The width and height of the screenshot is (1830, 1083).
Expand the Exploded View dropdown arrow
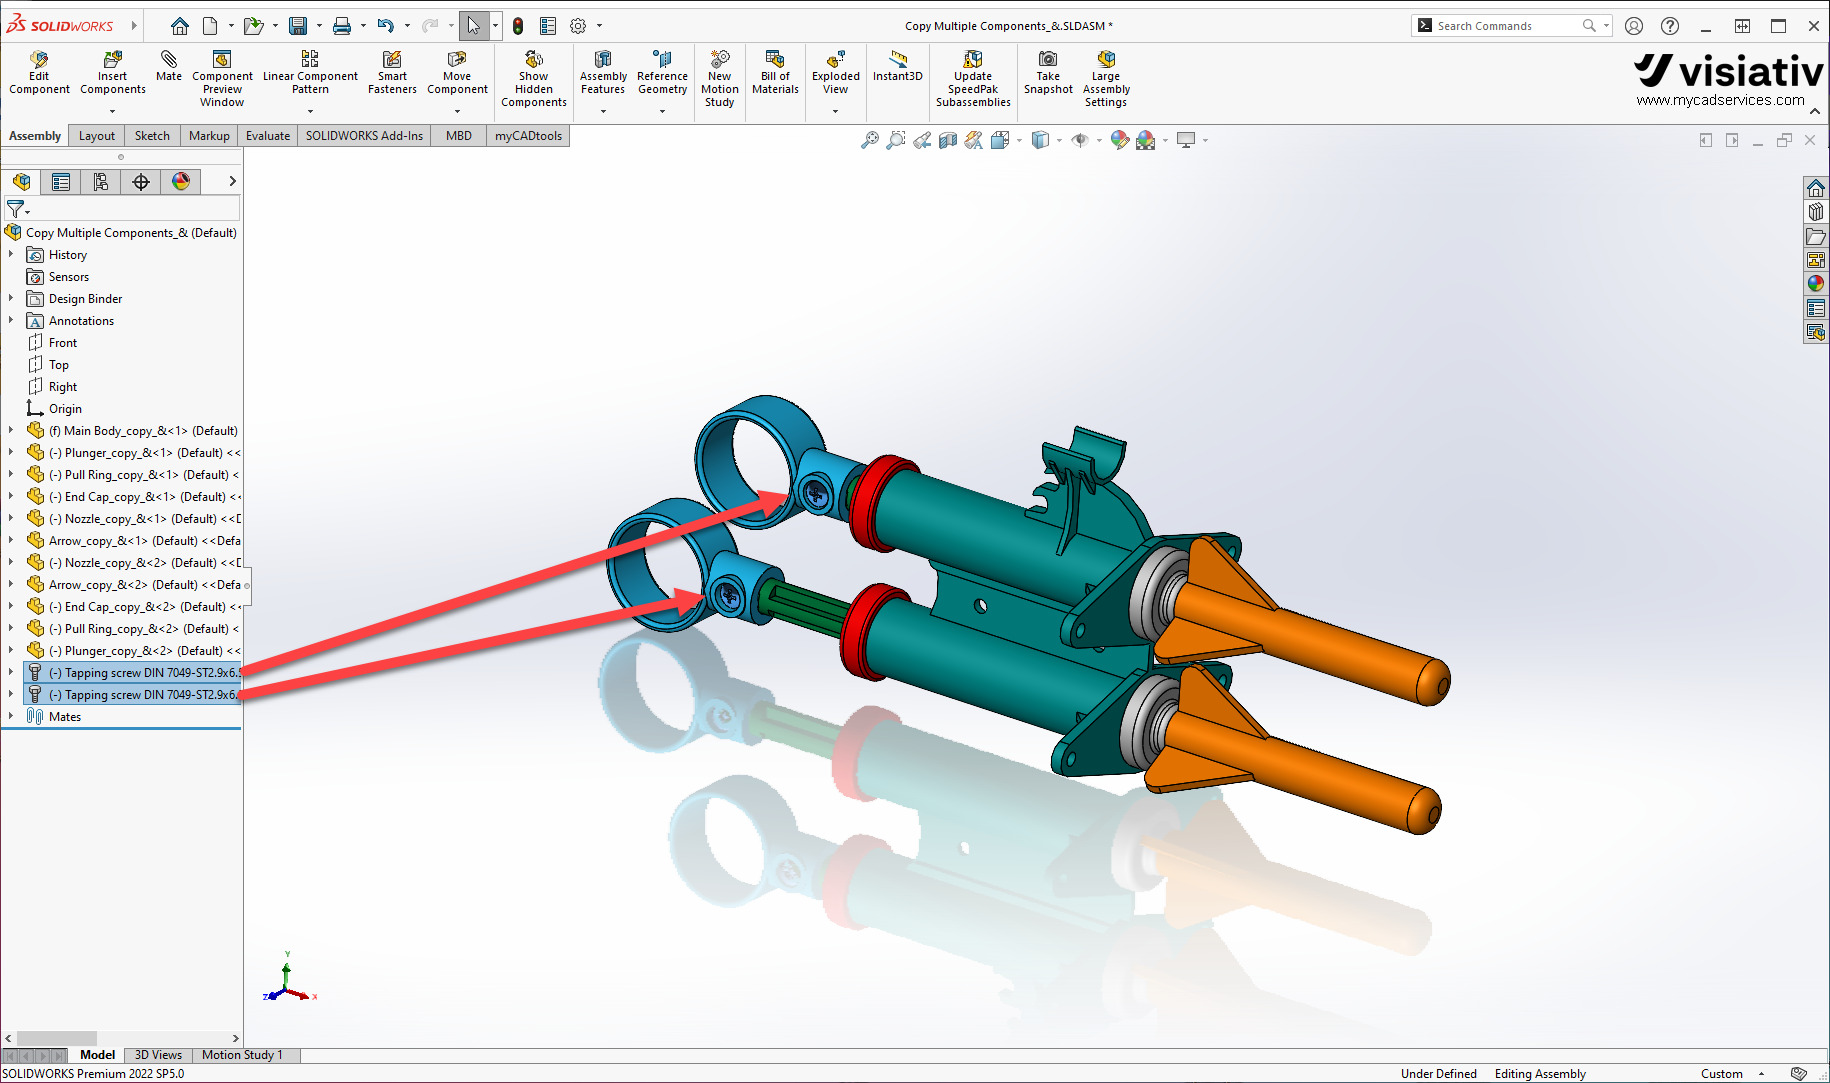point(836,111)
